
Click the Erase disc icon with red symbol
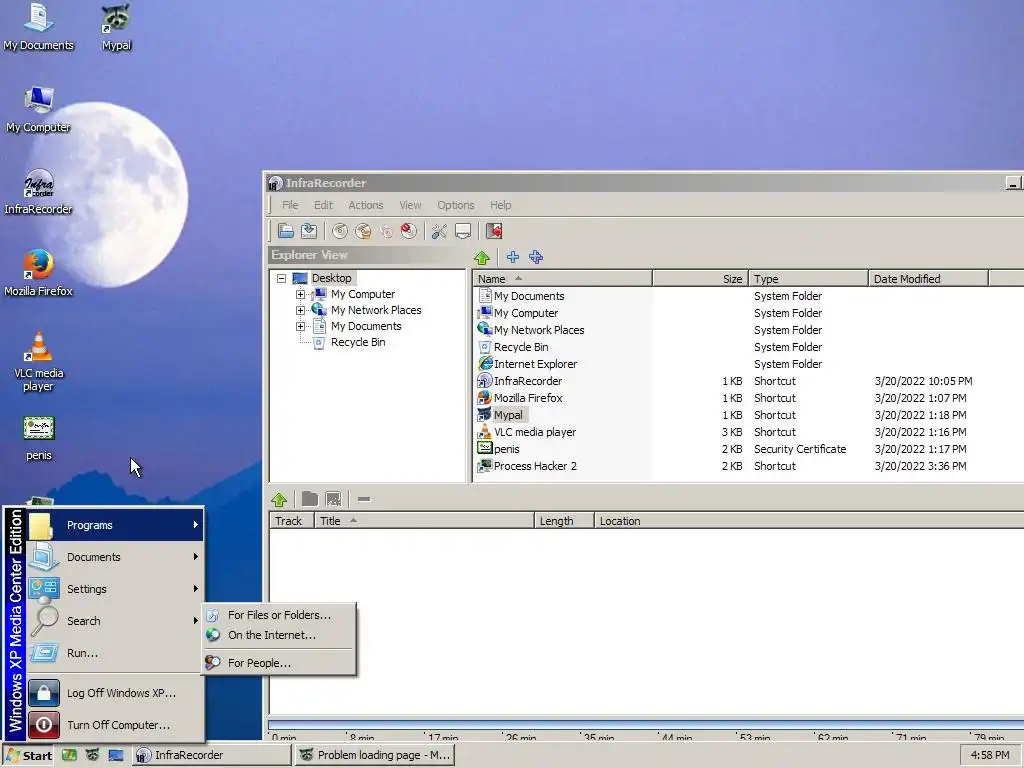(409, 231)
